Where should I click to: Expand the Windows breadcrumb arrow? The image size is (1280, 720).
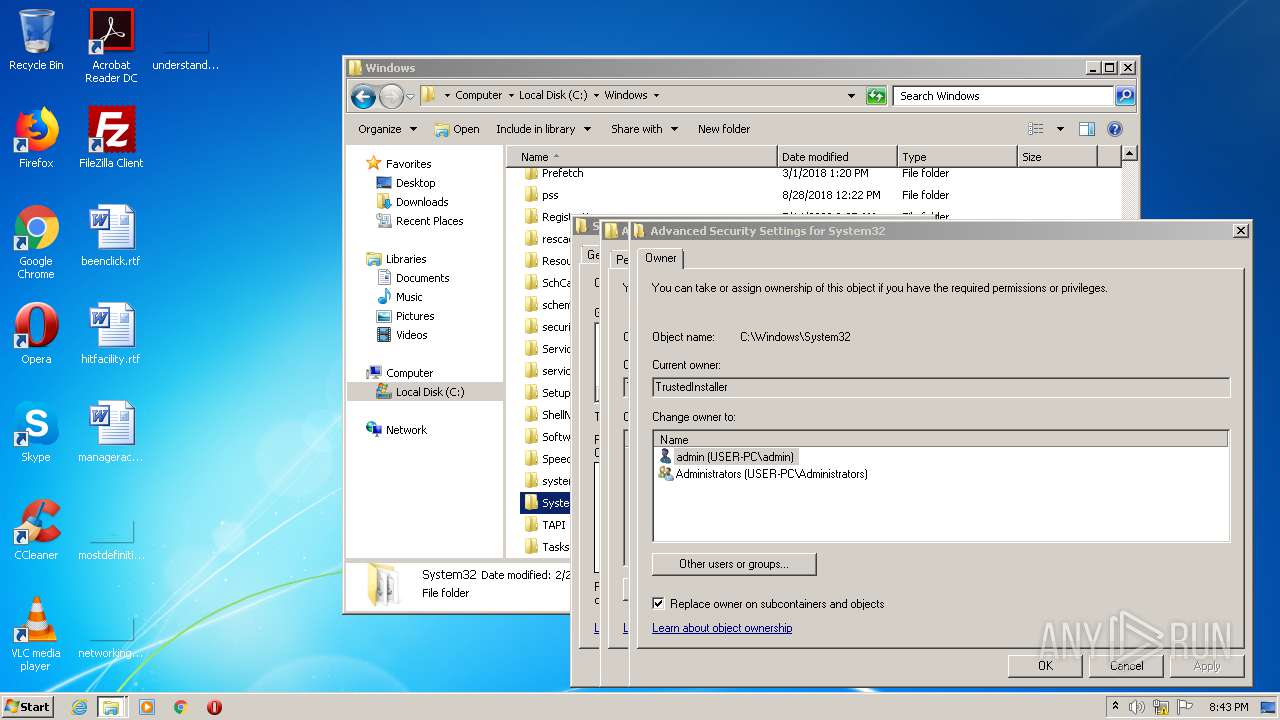(656, 96)
